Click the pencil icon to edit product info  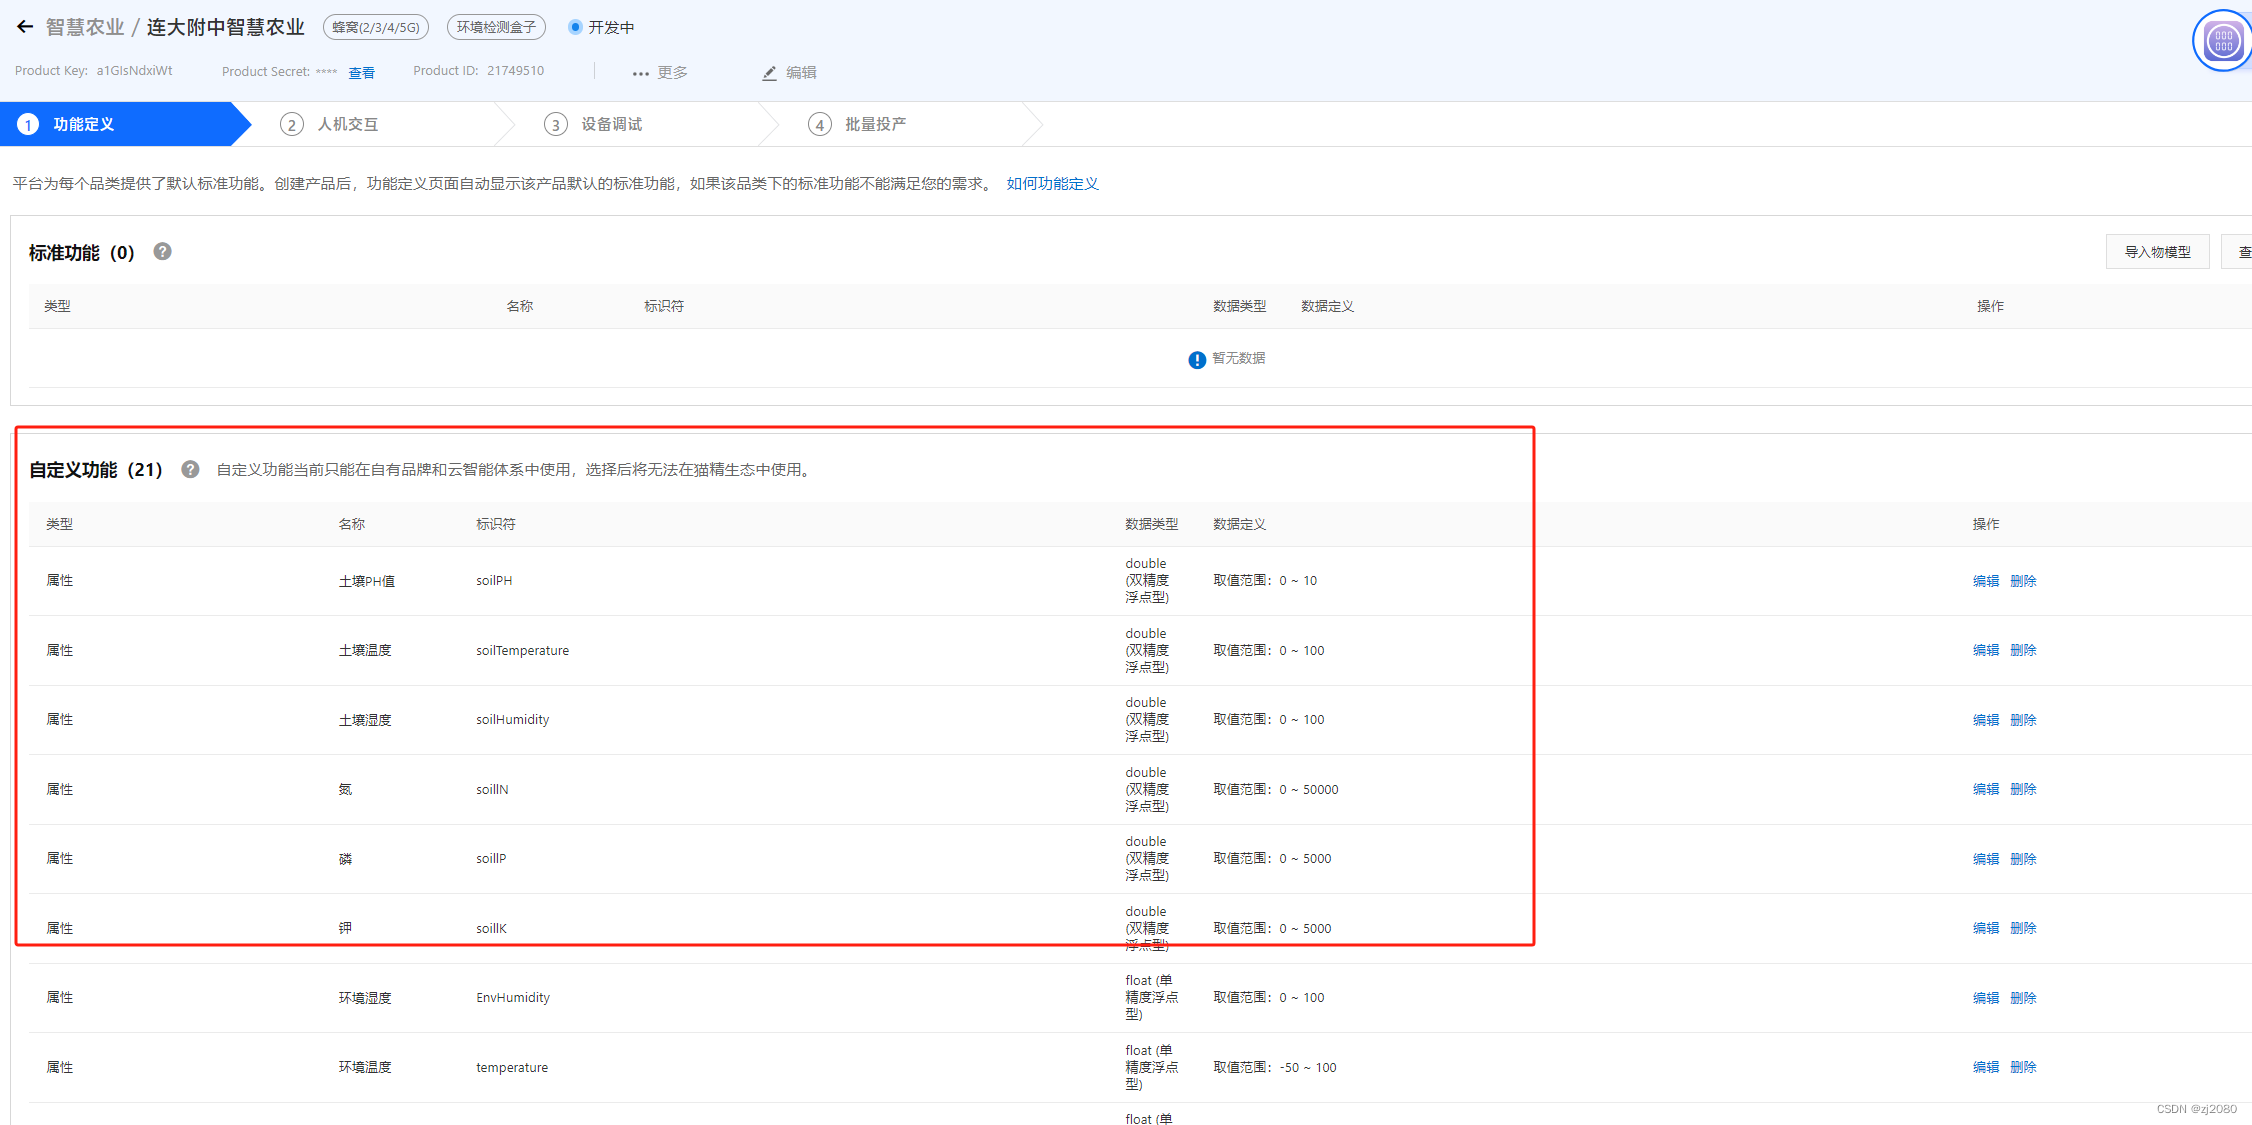tap(768, 72)
